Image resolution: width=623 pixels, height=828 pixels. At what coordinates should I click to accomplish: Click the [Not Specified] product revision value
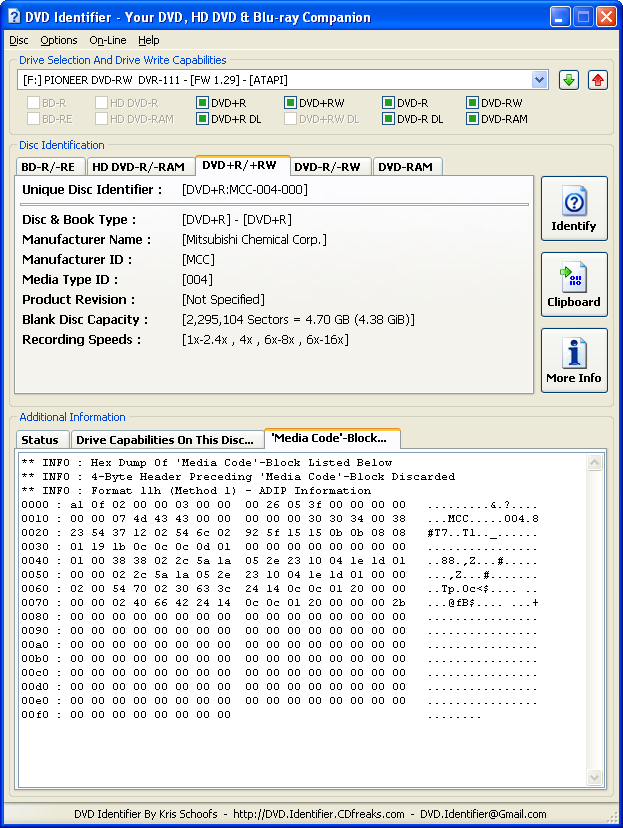pos(223,300)
